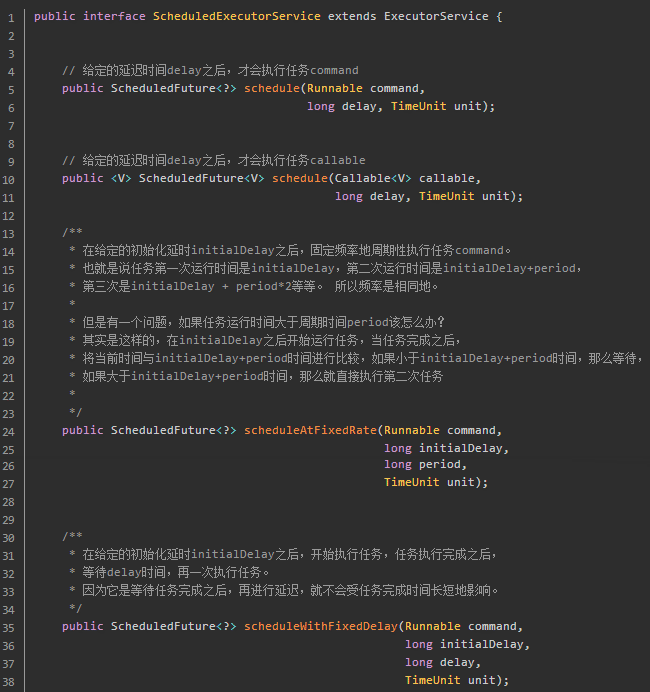Click 'TimeUnit' on line 6
Viewport: 650px width, 692px height.
tap(419, 106)
